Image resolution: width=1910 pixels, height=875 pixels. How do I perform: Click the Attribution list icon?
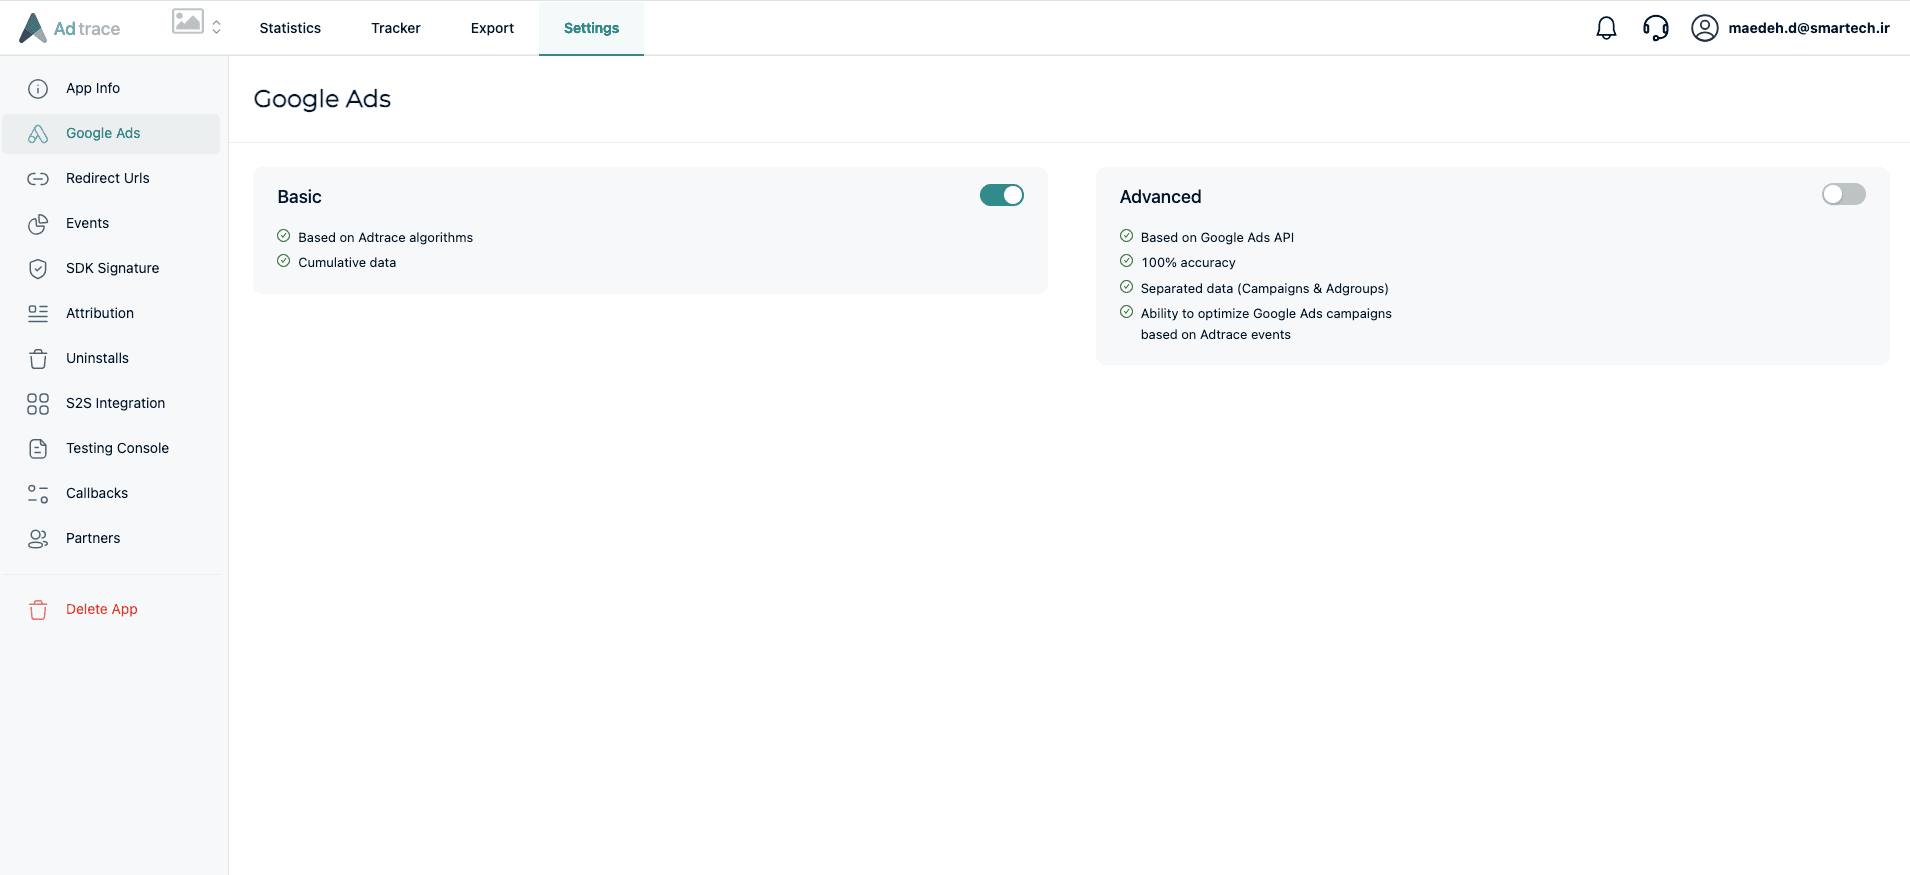coord(38,314)
